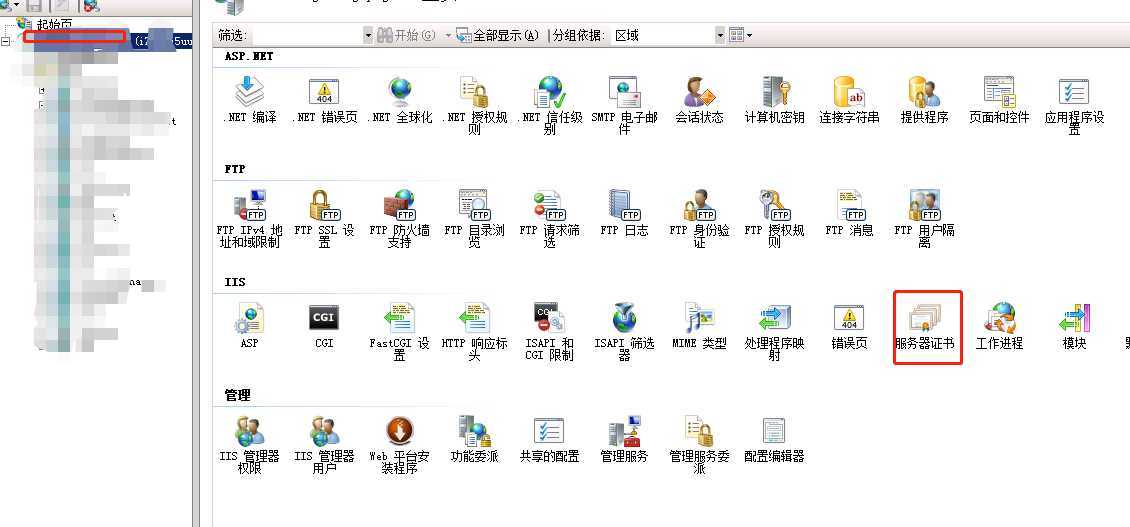Open the 应用程序设置 feature

(x=1075, y=106)
